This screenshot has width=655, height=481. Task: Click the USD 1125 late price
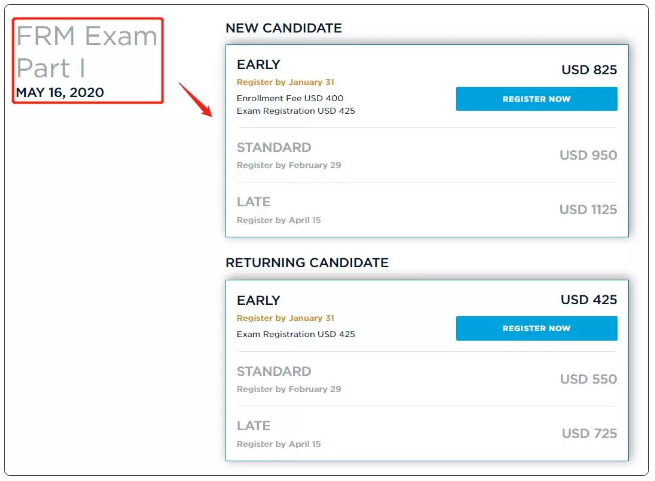tap(588, 210)
